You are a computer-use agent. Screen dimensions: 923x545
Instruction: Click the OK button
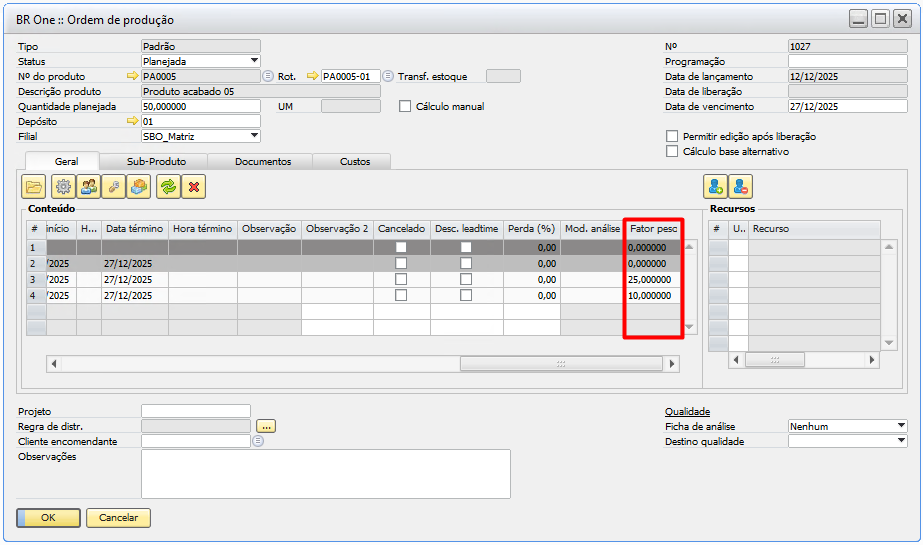pos(47,518)
